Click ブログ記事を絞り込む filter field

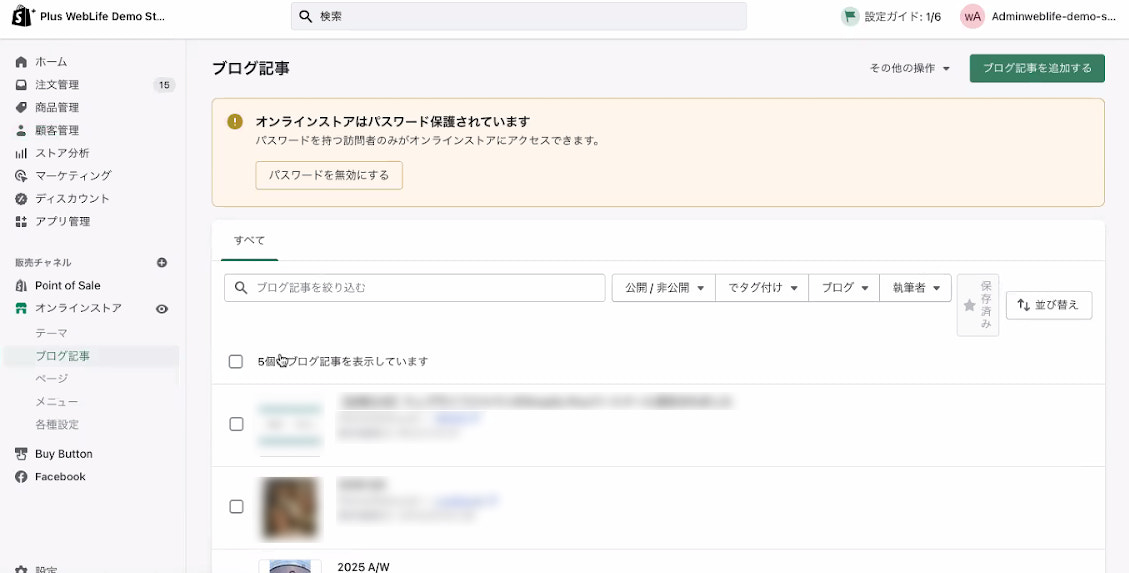coord(415,288)
